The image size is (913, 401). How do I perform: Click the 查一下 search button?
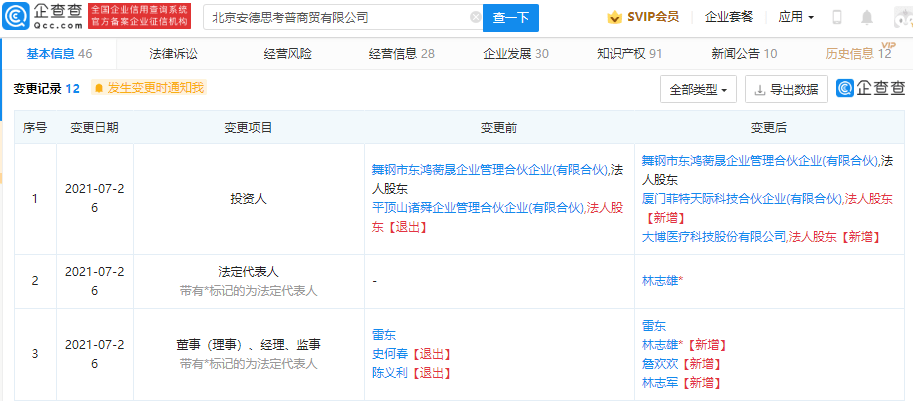click(x=511, y=17)
